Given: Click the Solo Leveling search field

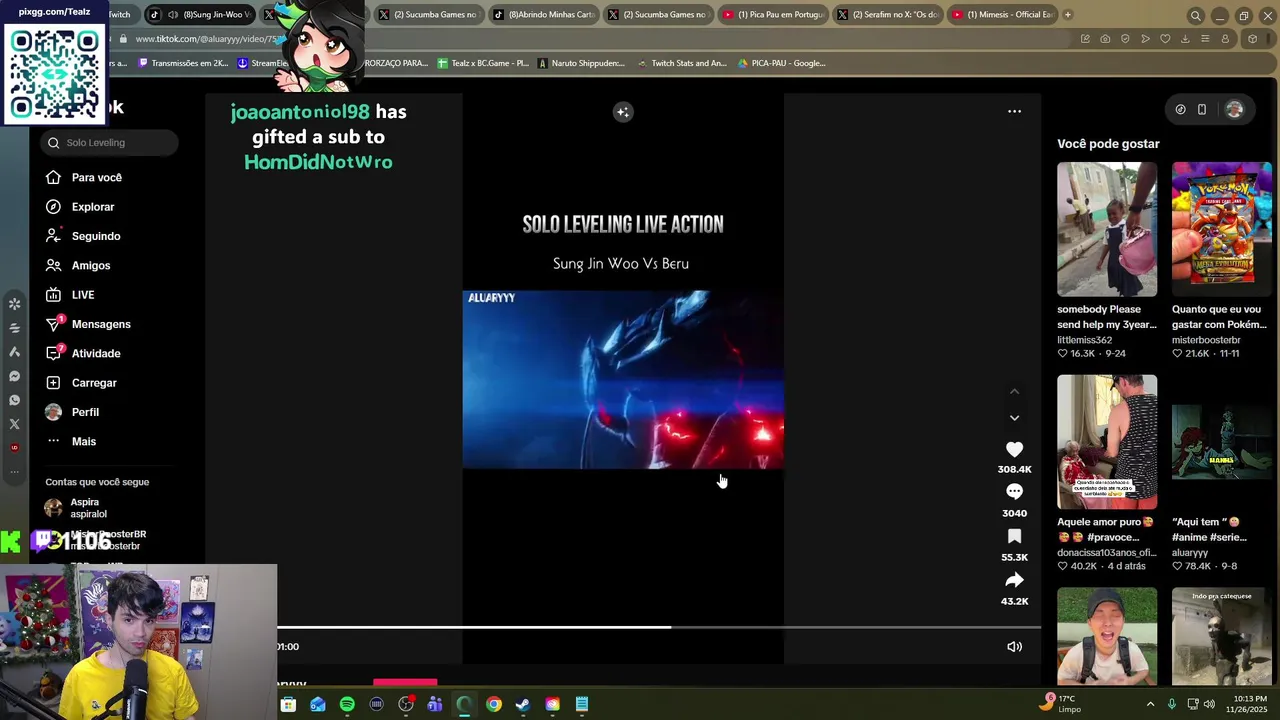Looking at the screenshot, I should pyautogui.click(x=110, y=143).
